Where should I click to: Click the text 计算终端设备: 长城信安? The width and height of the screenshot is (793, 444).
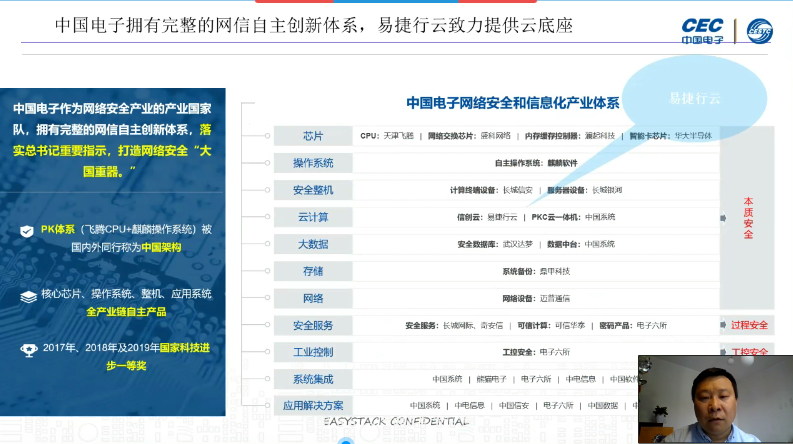point(491,190)
